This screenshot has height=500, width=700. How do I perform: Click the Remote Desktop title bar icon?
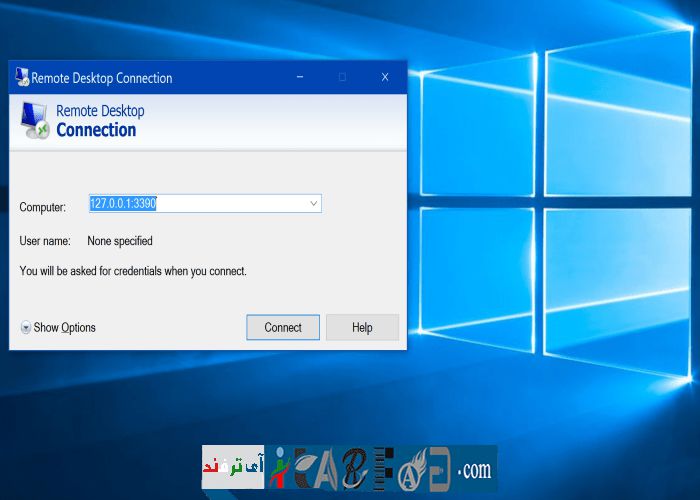21,78
